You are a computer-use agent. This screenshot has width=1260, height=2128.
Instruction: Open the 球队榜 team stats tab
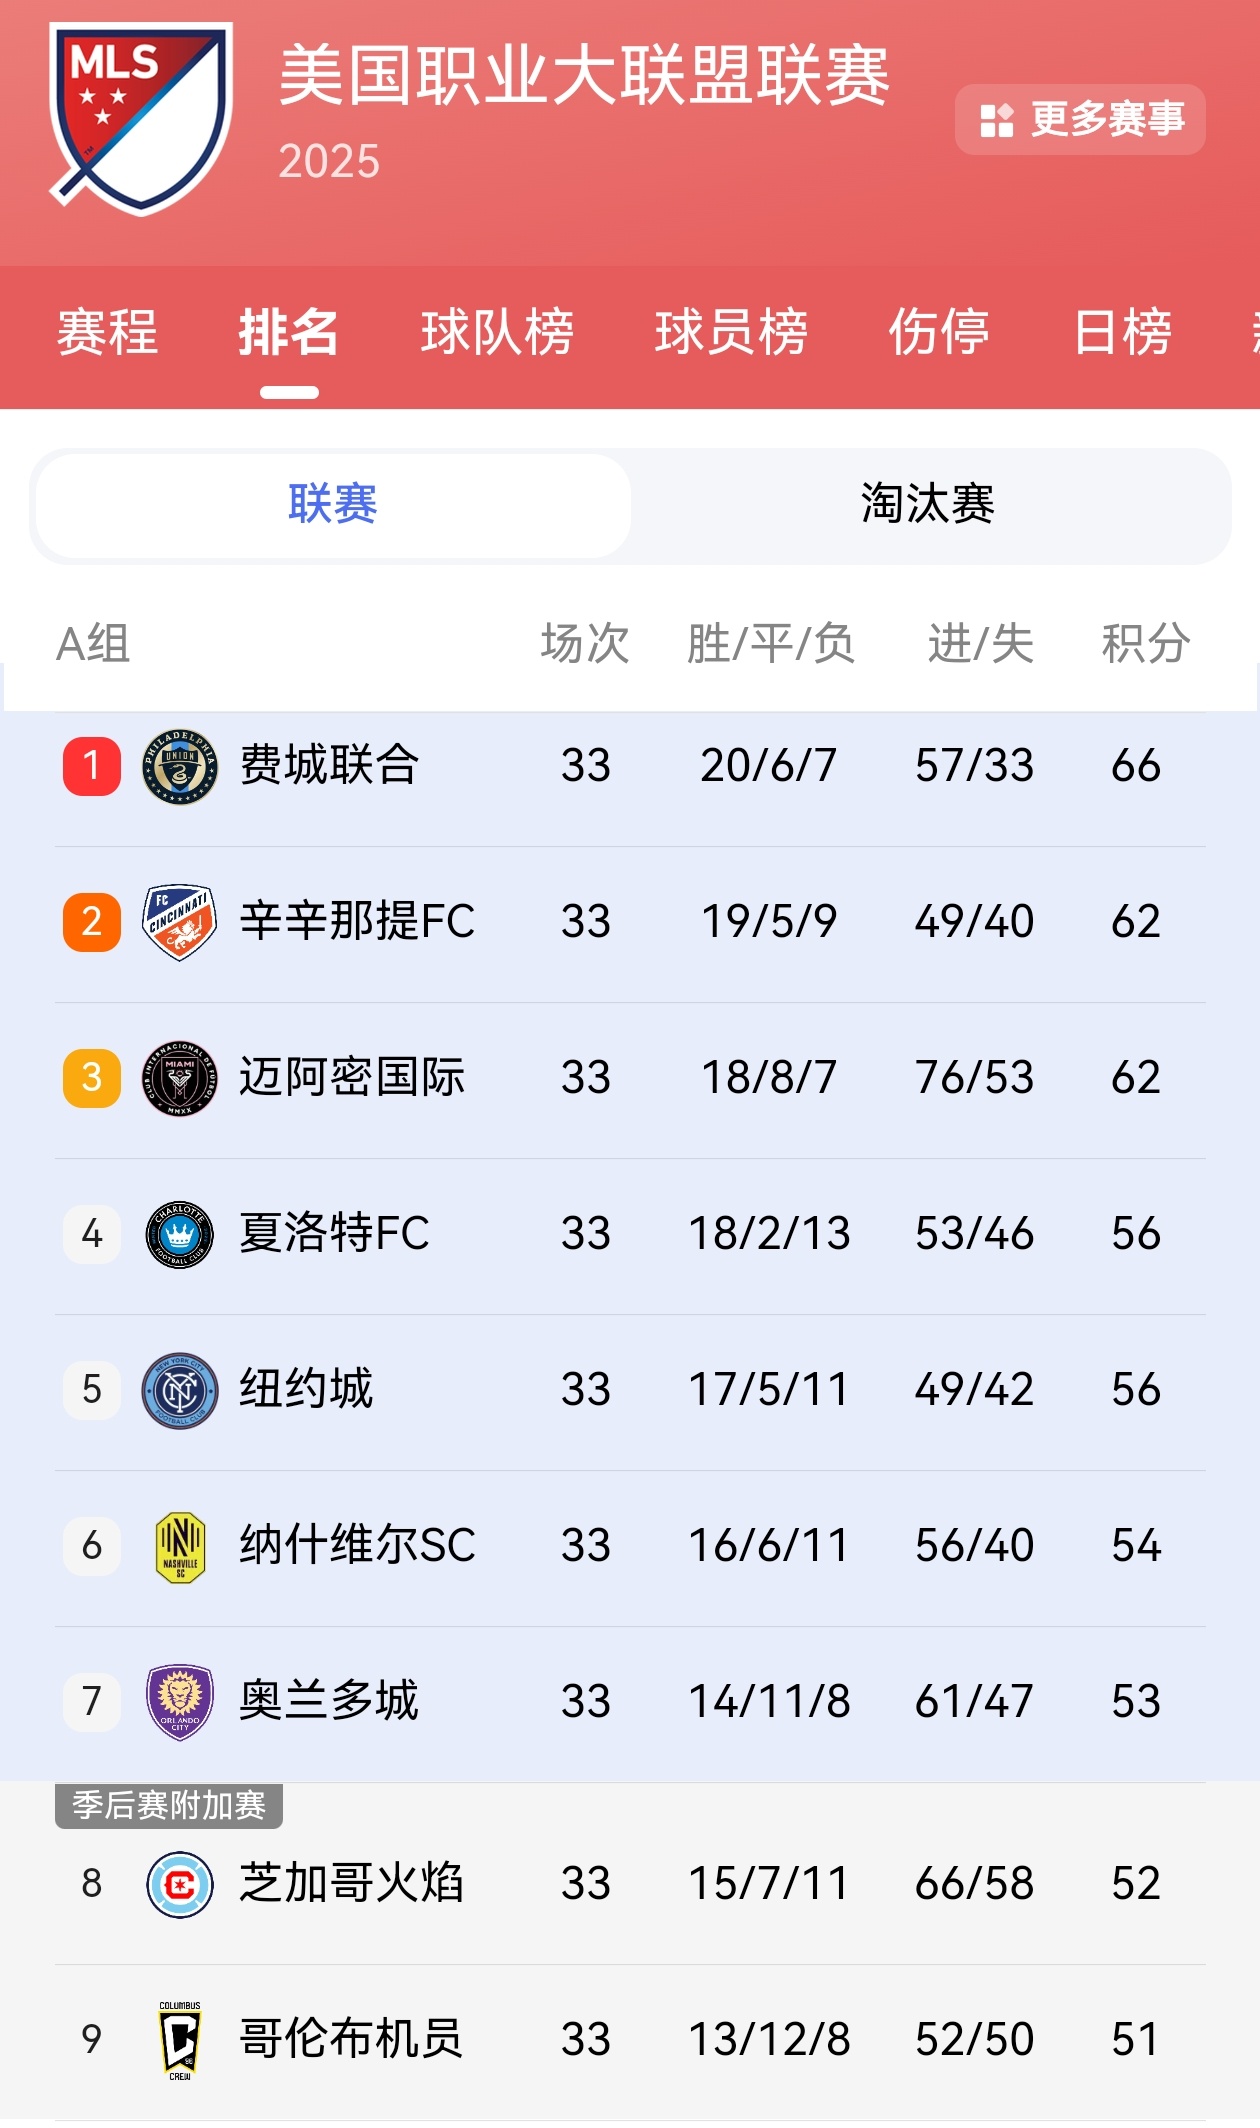[x=497, y=333]
